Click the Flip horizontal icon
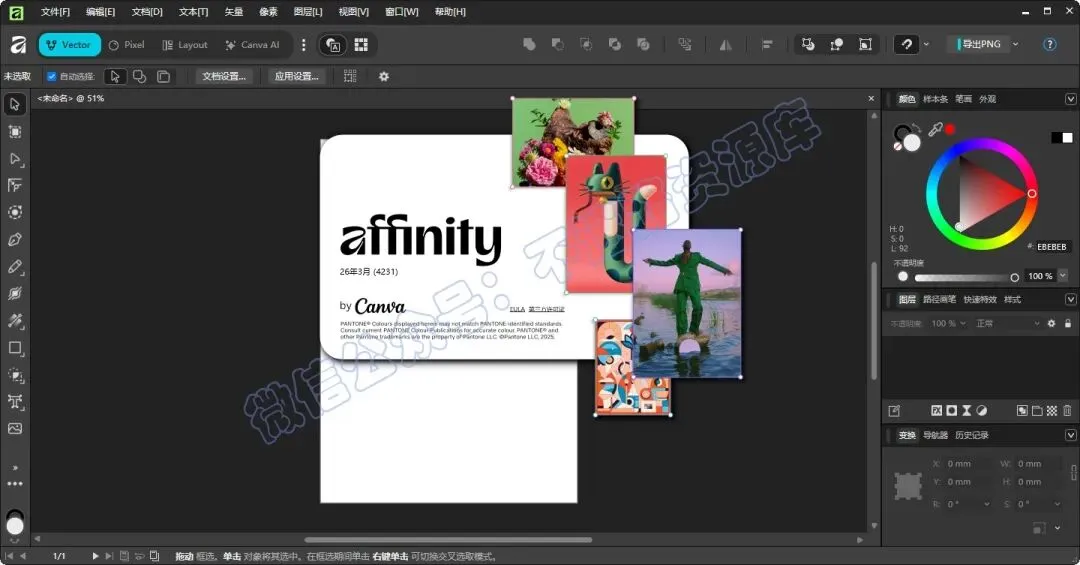The height and width of the screenshot is (565, 1080). tap(725, 45)
